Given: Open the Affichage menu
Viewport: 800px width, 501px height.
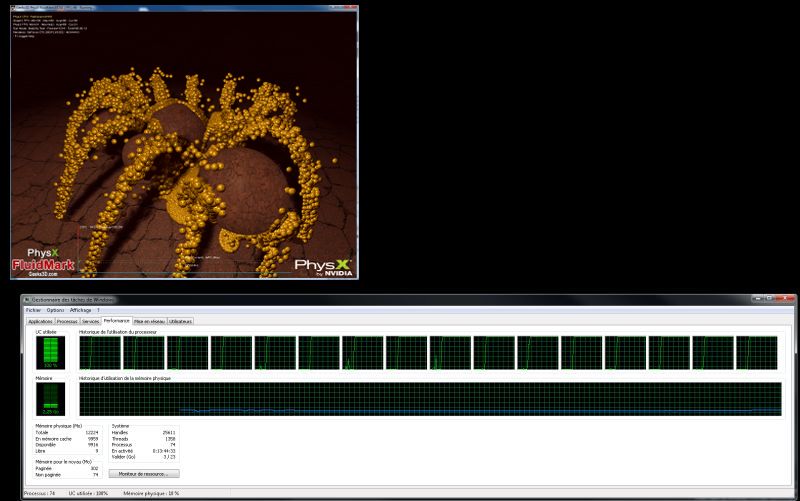Looking at the screenshot, I should coord(80,310).
